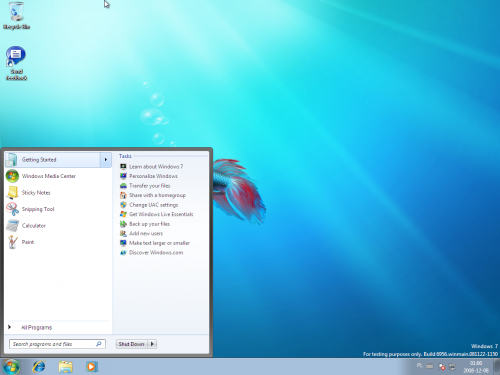Select Paint entry
The image size is (500, 375).
click(58, 242)
